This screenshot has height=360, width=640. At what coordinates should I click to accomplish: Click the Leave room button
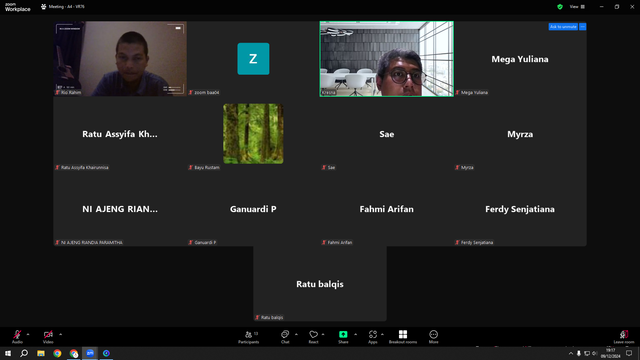(624, 337)
